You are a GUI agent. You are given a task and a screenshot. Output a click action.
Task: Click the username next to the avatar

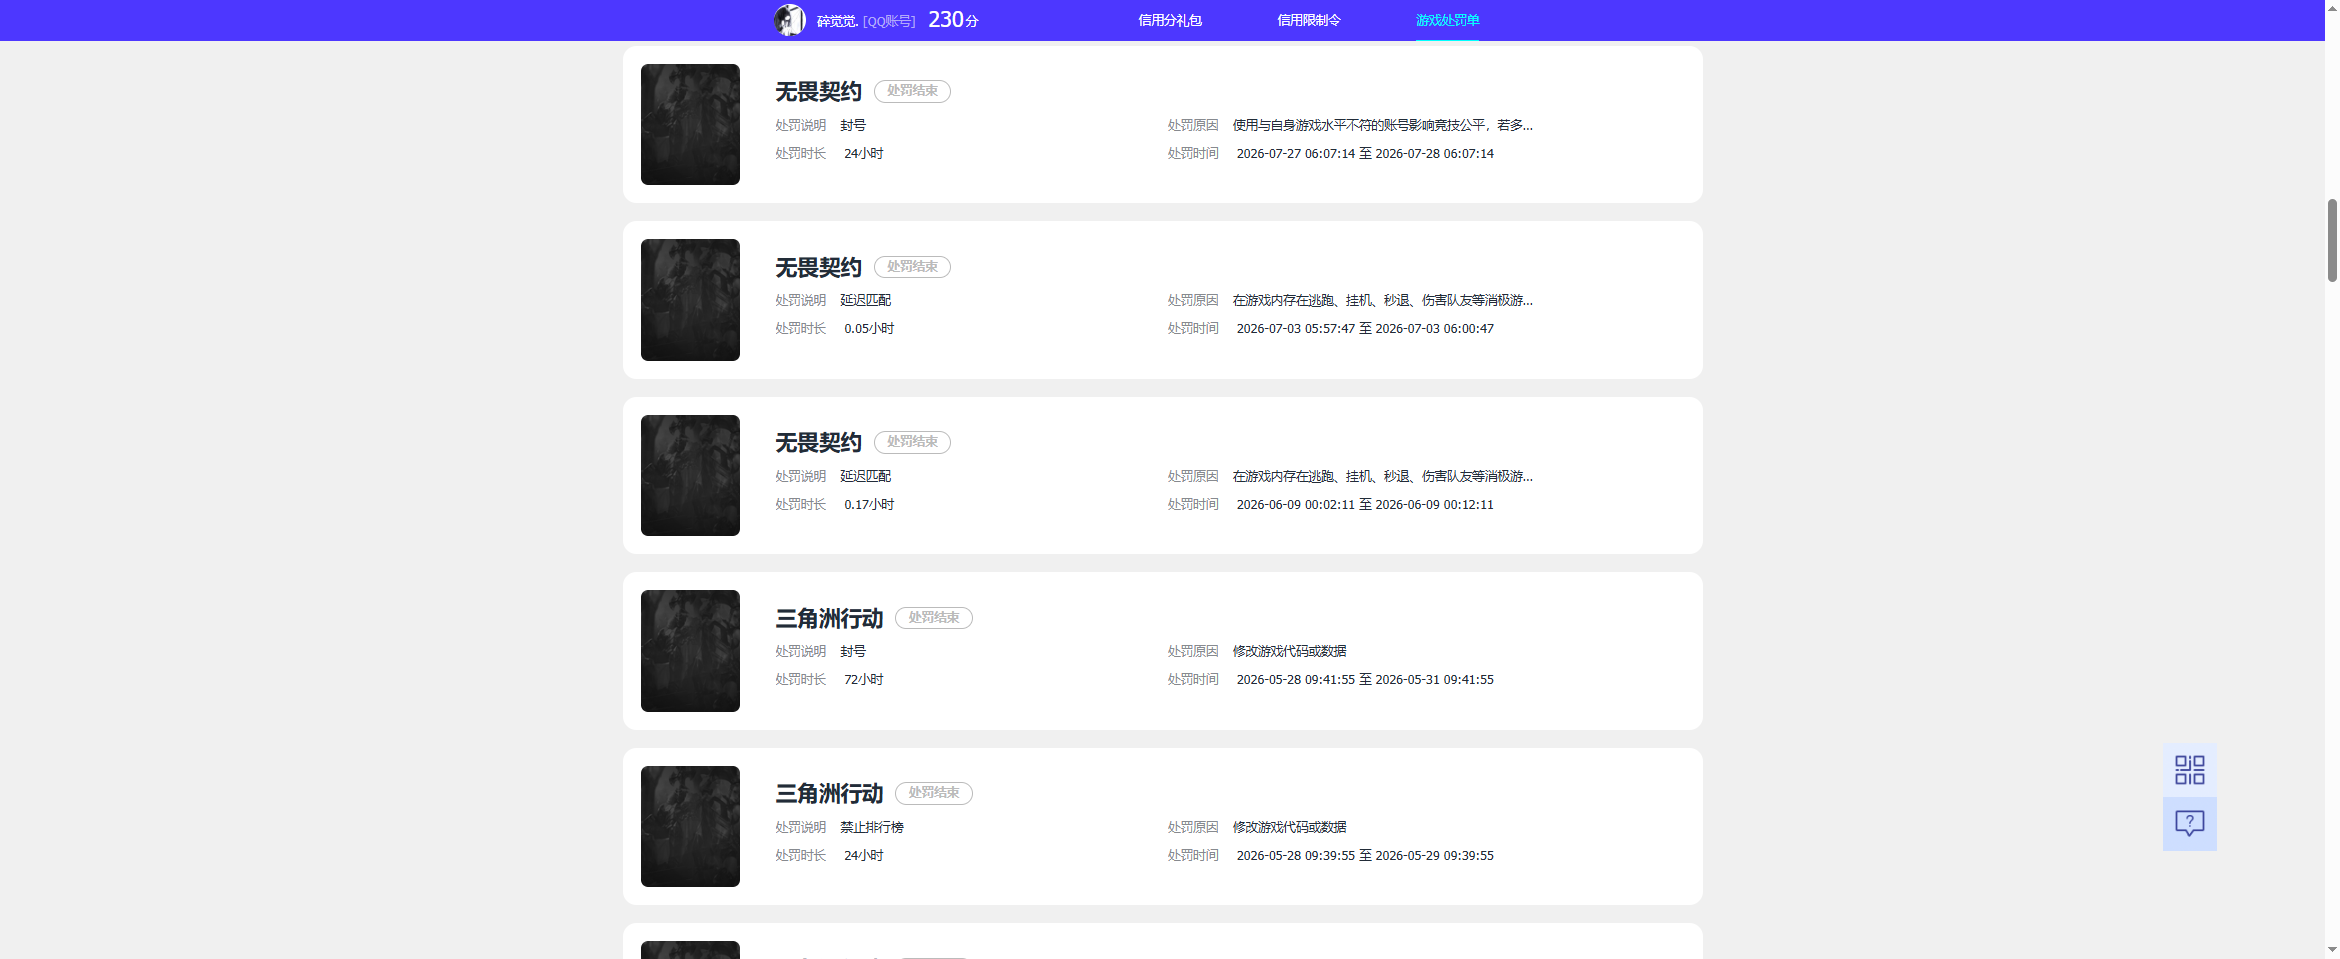pyautogui.click(x=837, y=21)
